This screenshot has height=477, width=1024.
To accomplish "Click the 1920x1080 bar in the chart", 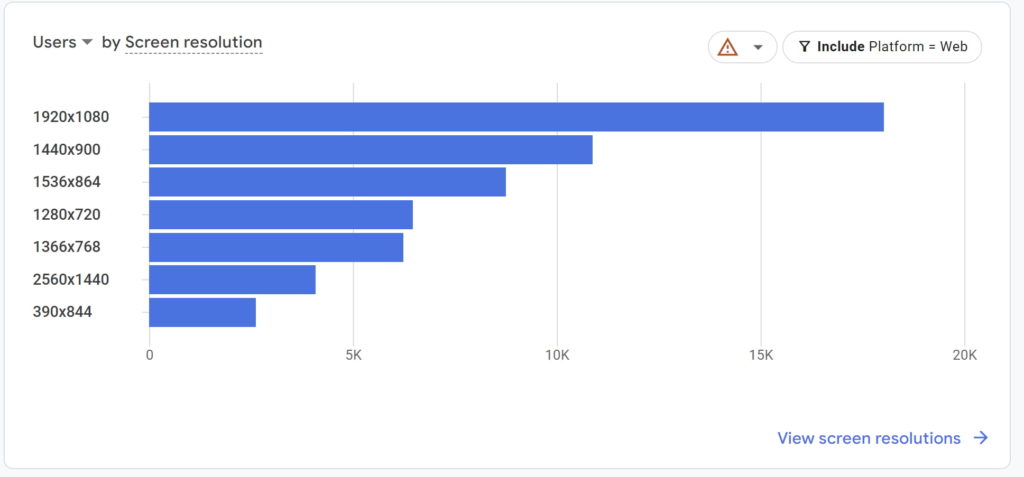I will (516, 117).
